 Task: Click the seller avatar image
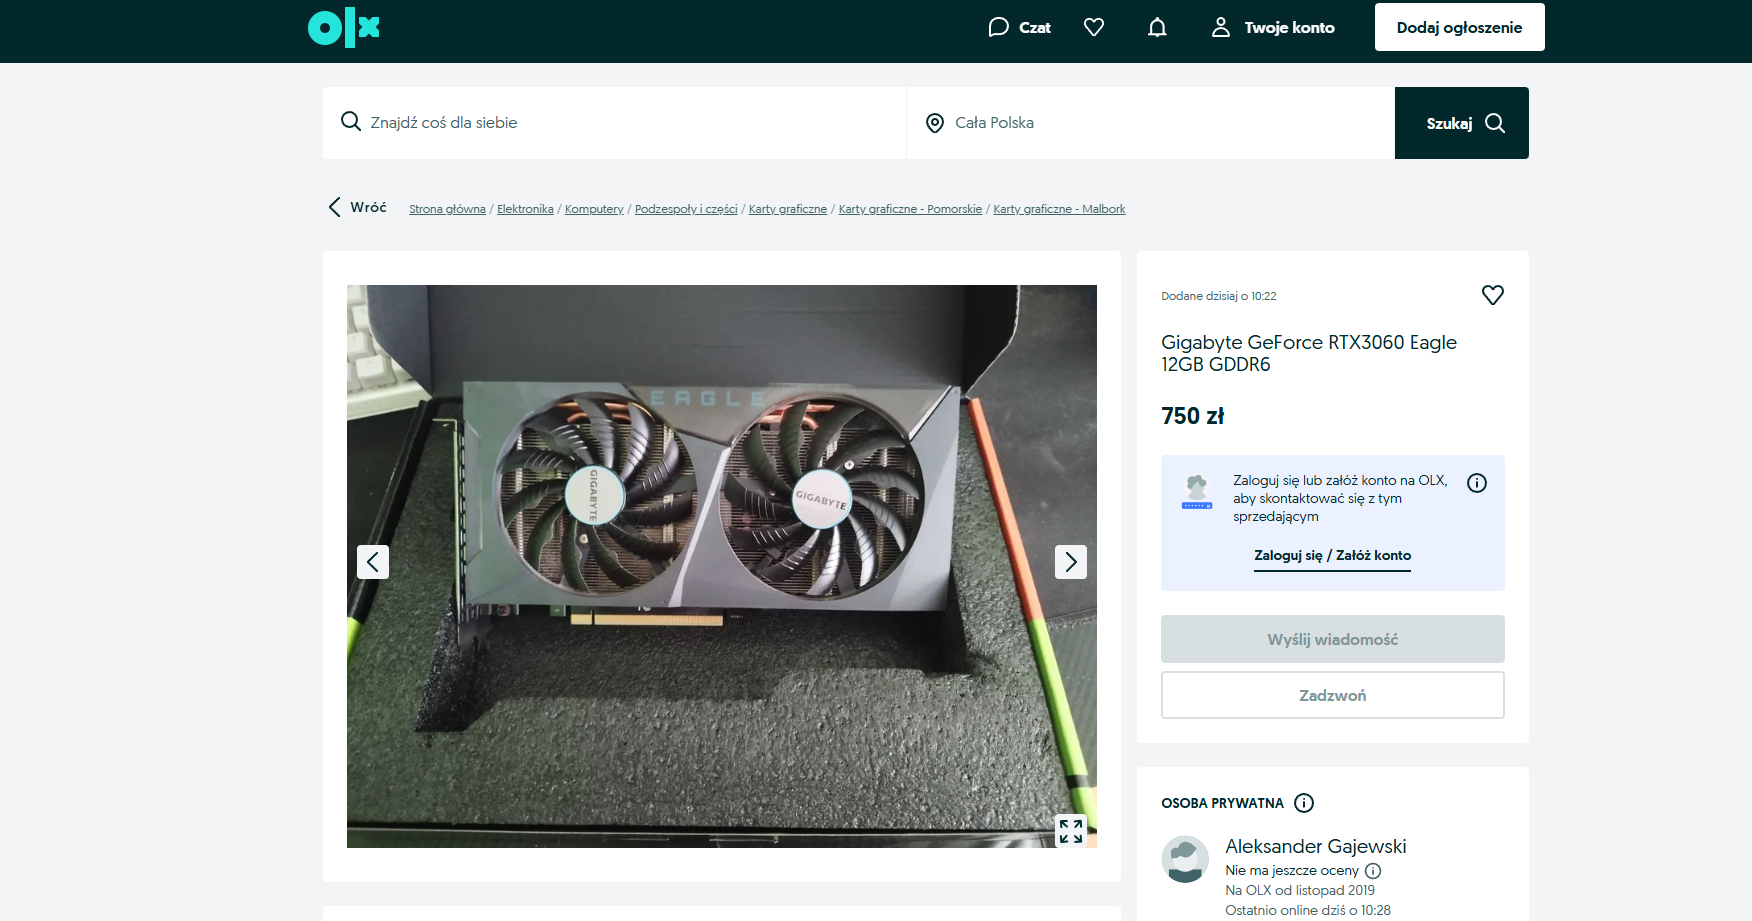tap(1185, 860)
